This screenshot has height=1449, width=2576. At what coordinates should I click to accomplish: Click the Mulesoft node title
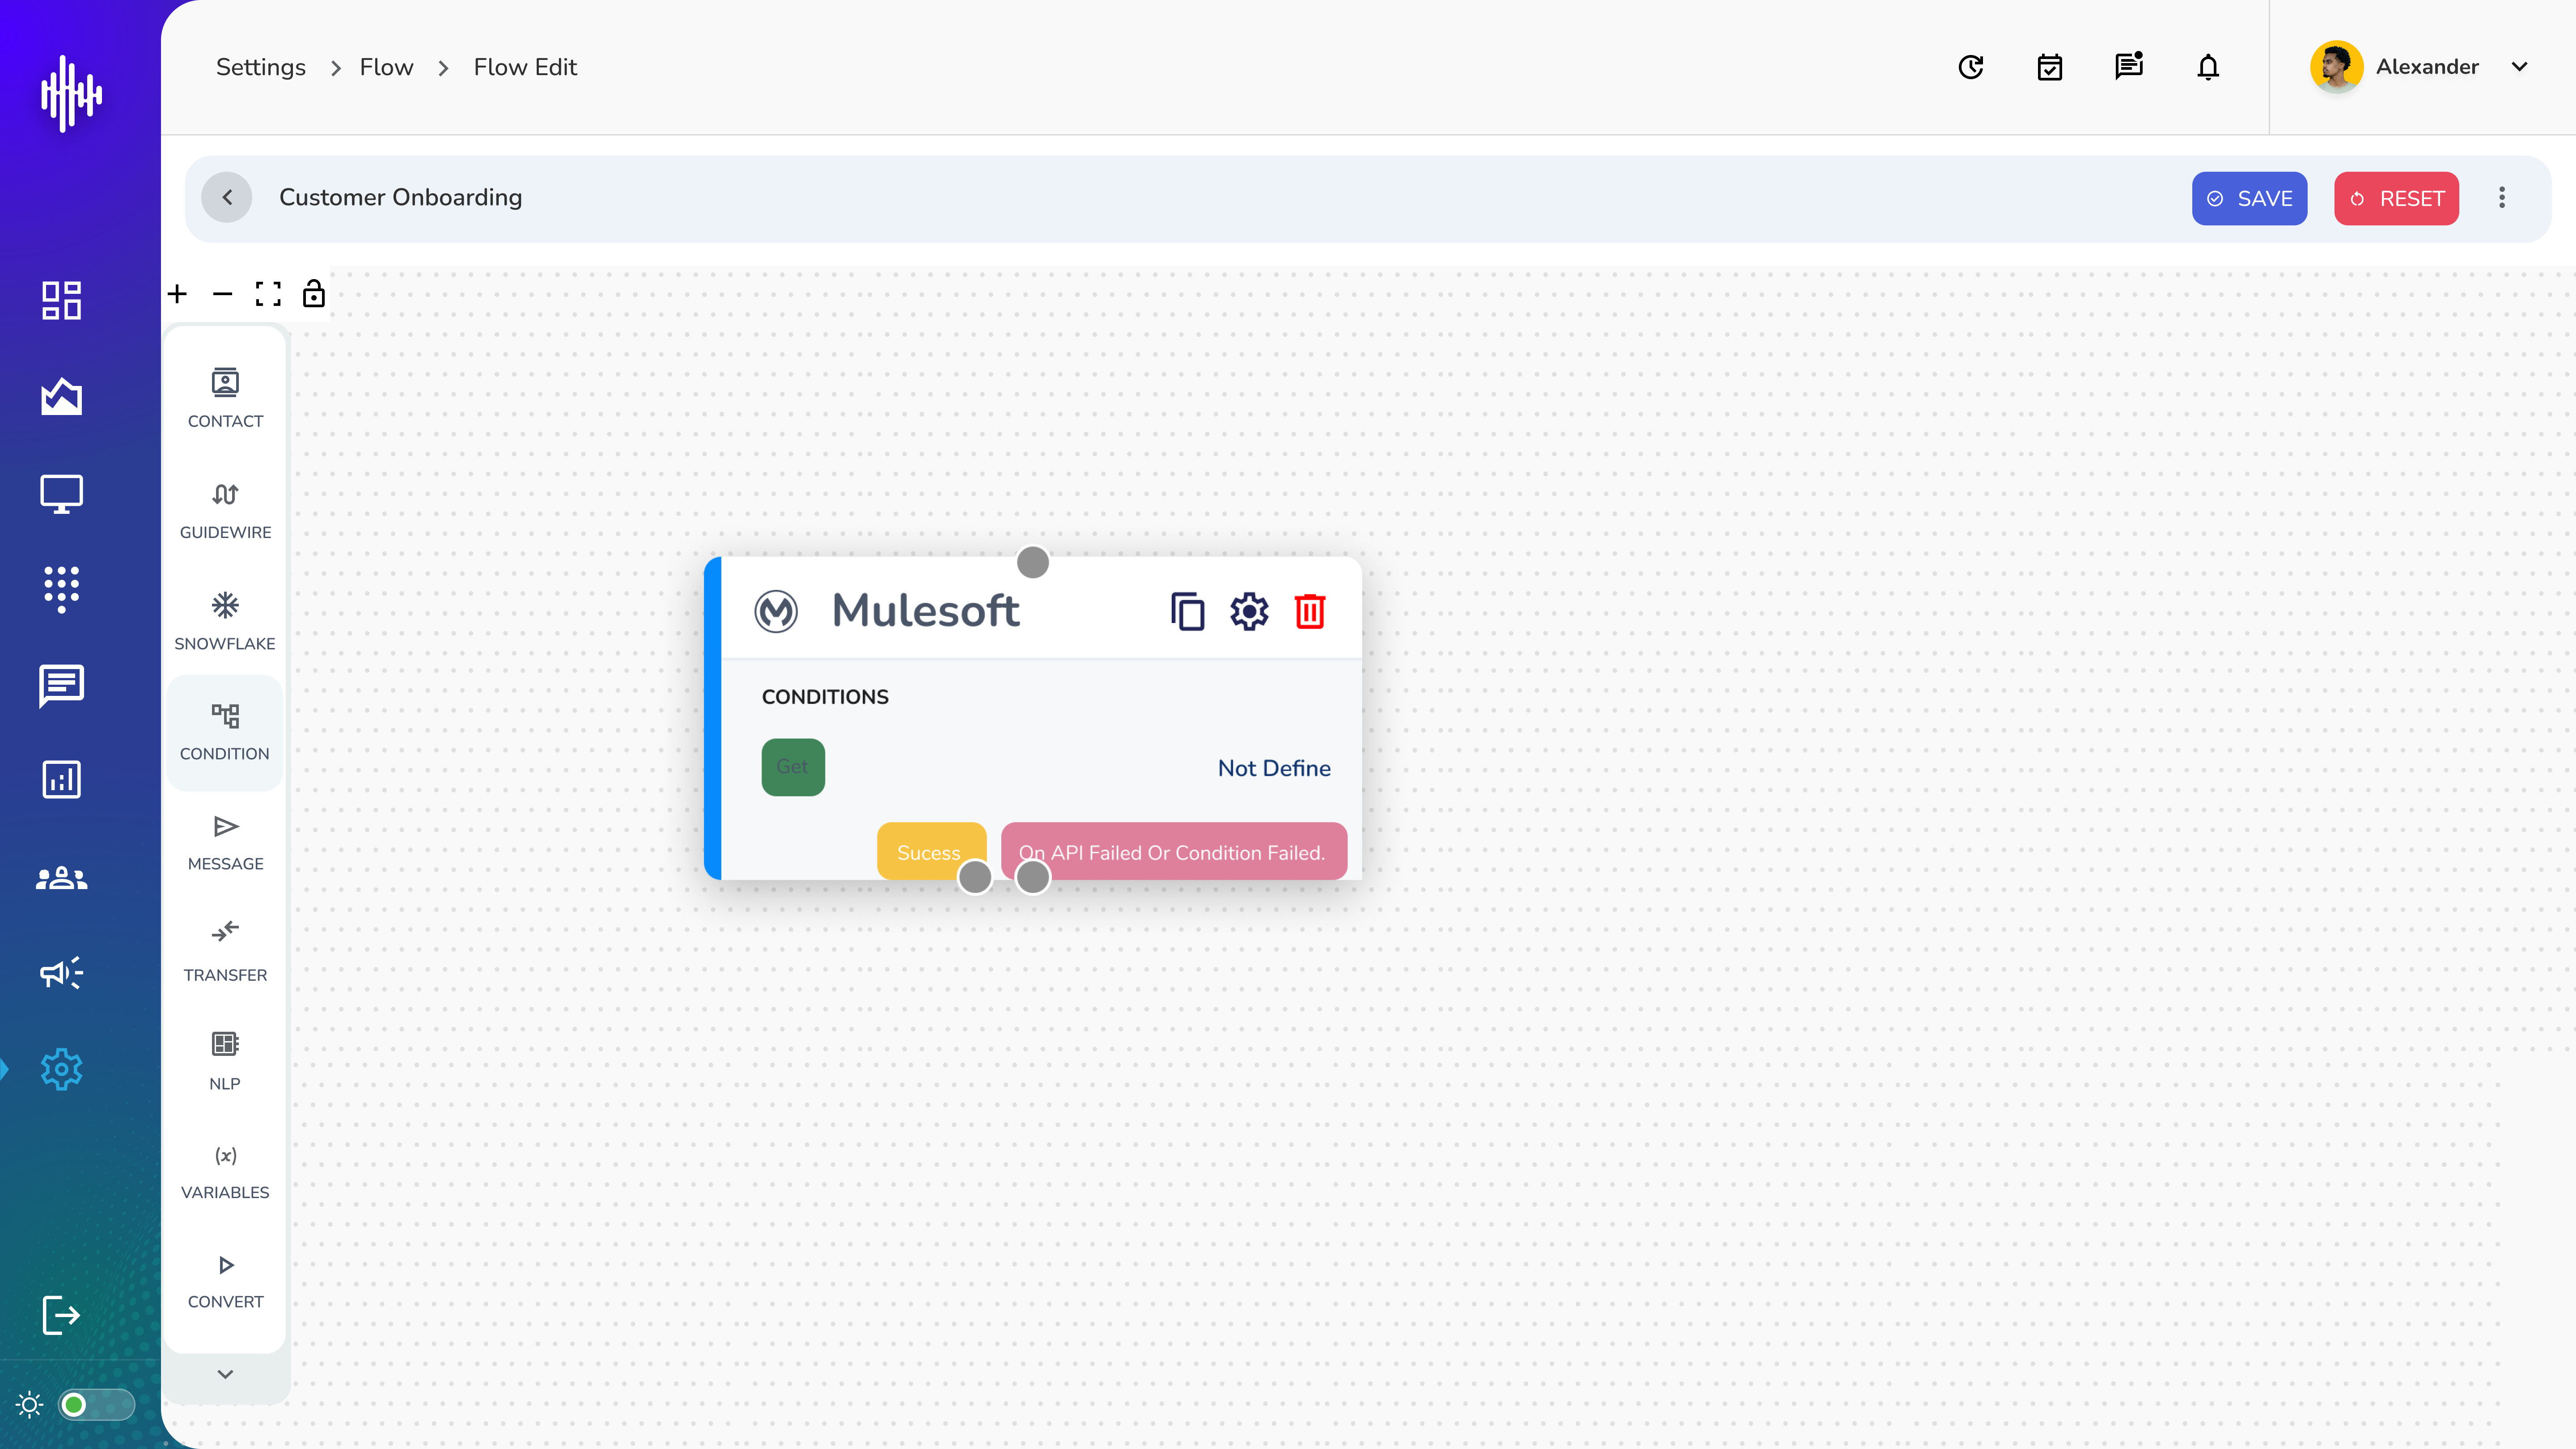(926, 611)
